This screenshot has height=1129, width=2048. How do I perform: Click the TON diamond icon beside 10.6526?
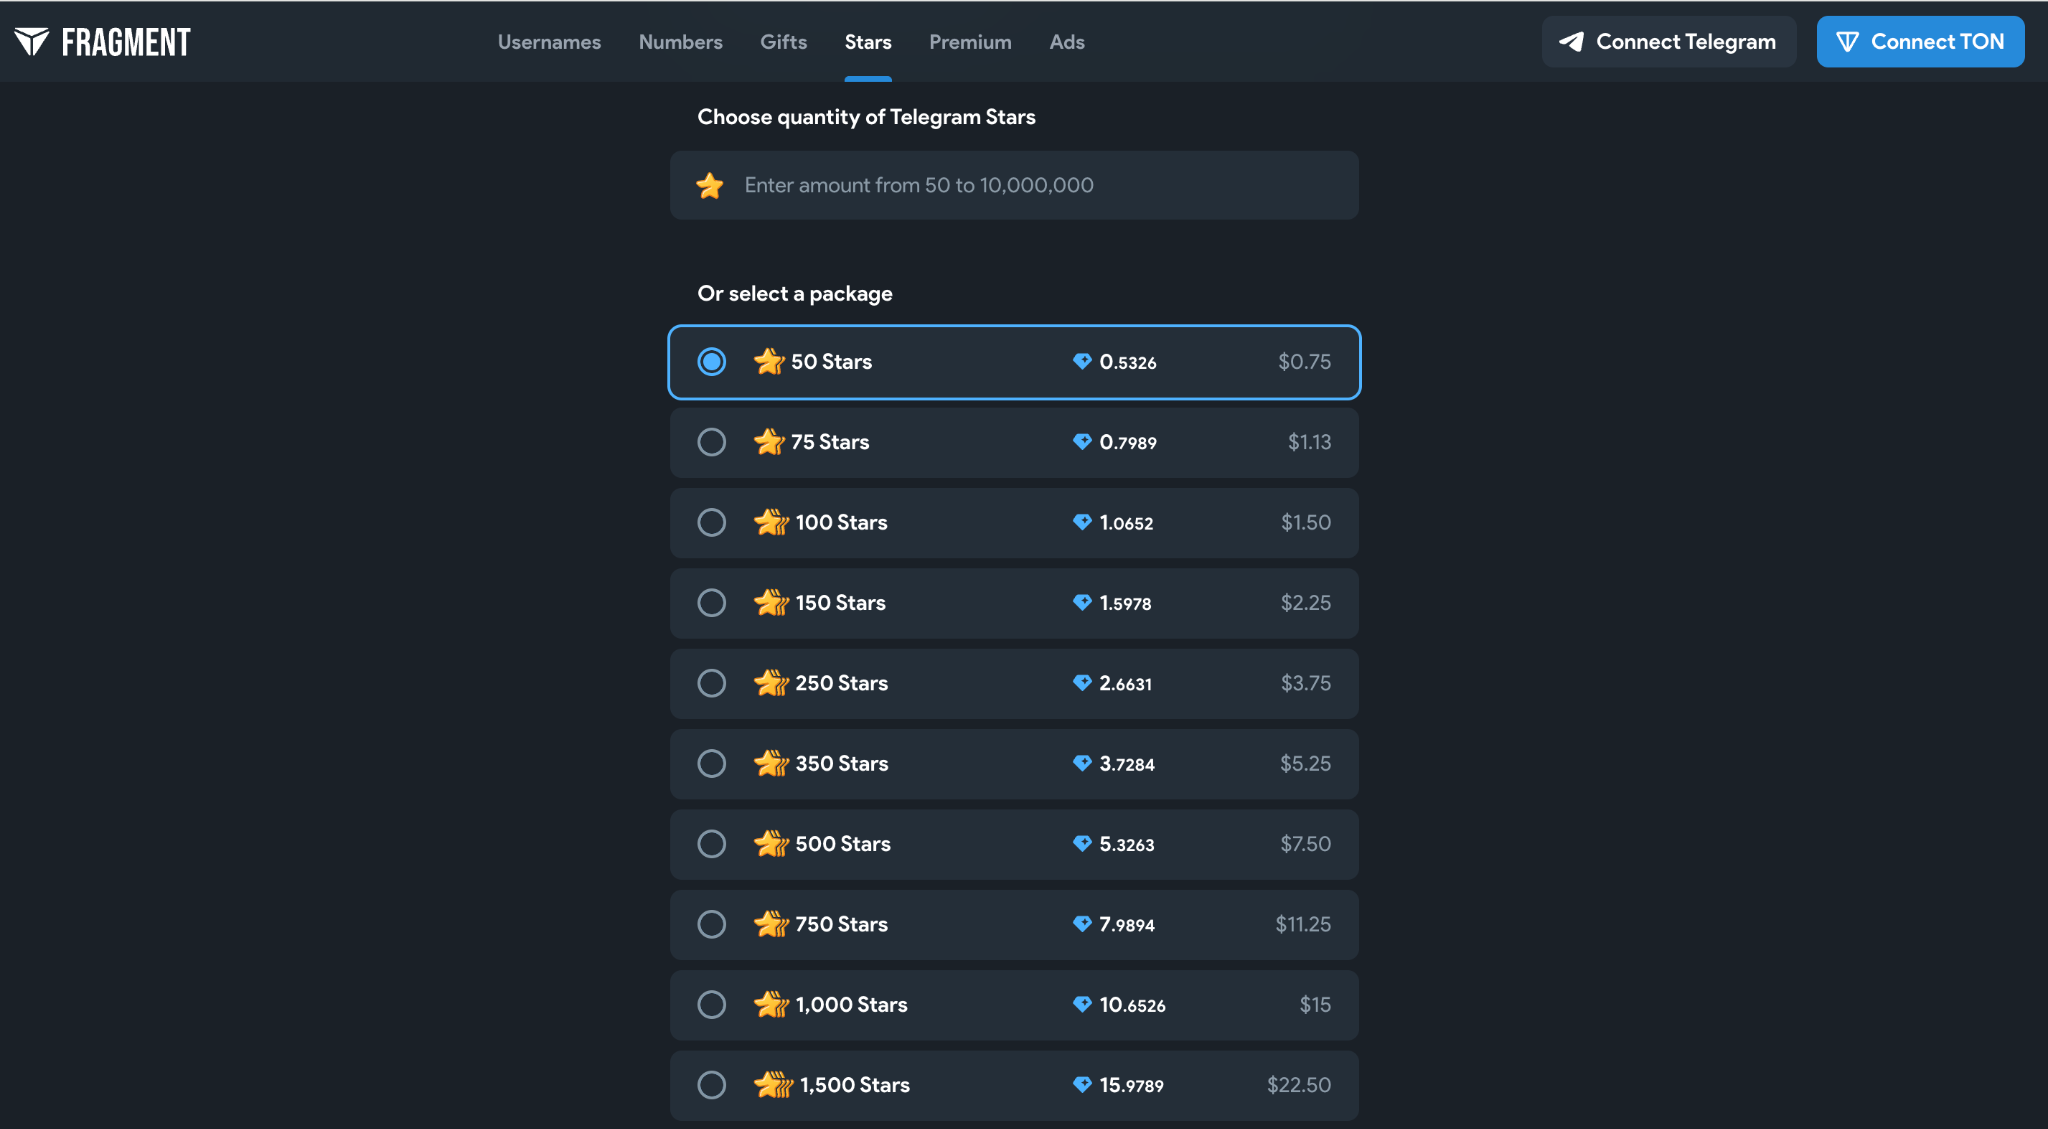[x=1082, y=1004]
